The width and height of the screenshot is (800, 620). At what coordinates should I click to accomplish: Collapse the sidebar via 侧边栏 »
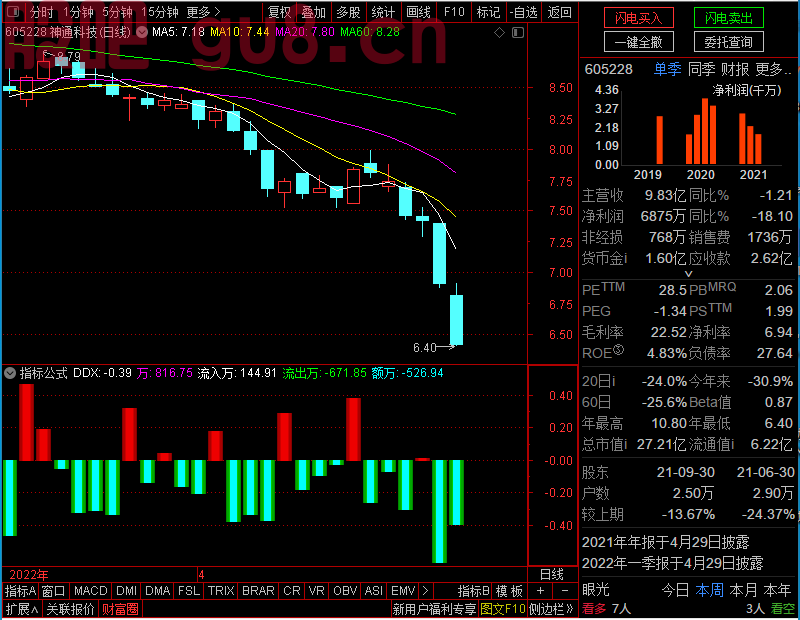(551, 609)
